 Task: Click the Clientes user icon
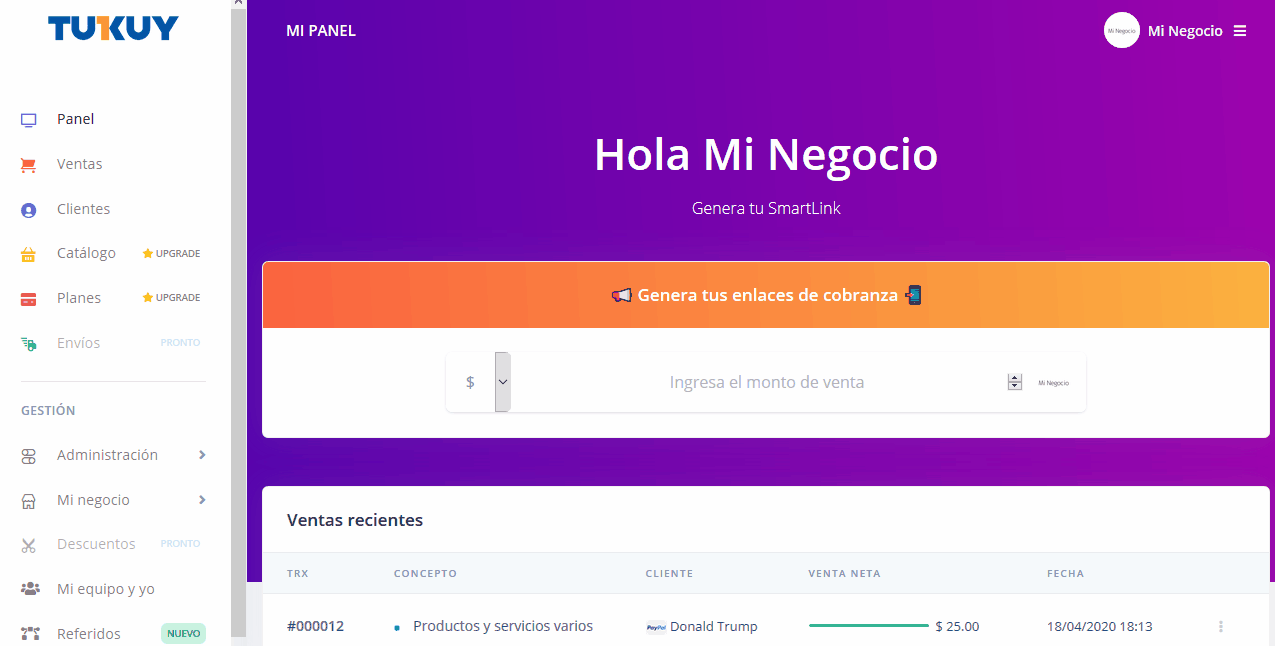point(29,210)
